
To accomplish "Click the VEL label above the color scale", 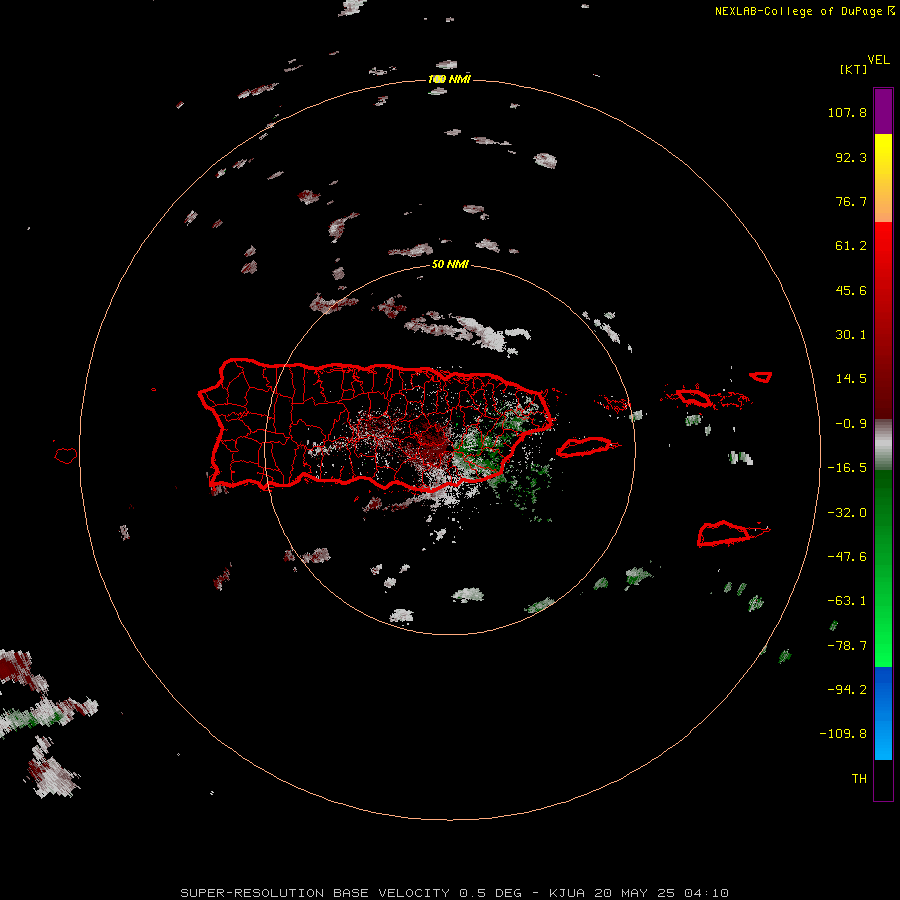I will tap(878, 60).
